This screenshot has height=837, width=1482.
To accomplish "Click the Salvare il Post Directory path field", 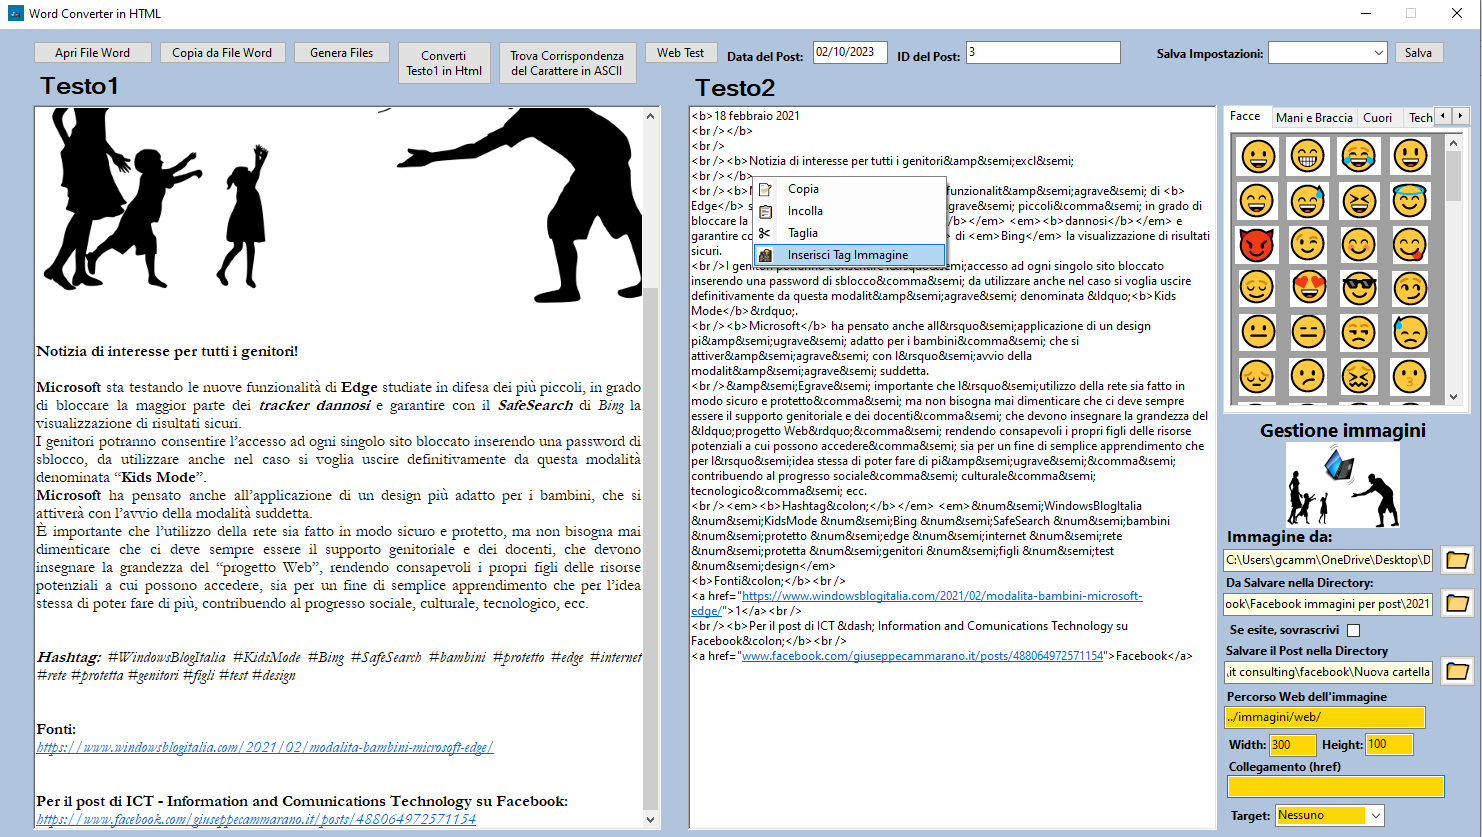I will click(x=1328, y=672).
